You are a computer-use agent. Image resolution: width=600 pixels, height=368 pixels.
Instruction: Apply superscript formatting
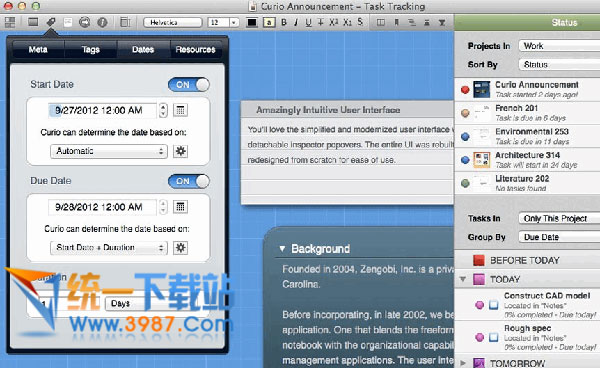point(334,22)
